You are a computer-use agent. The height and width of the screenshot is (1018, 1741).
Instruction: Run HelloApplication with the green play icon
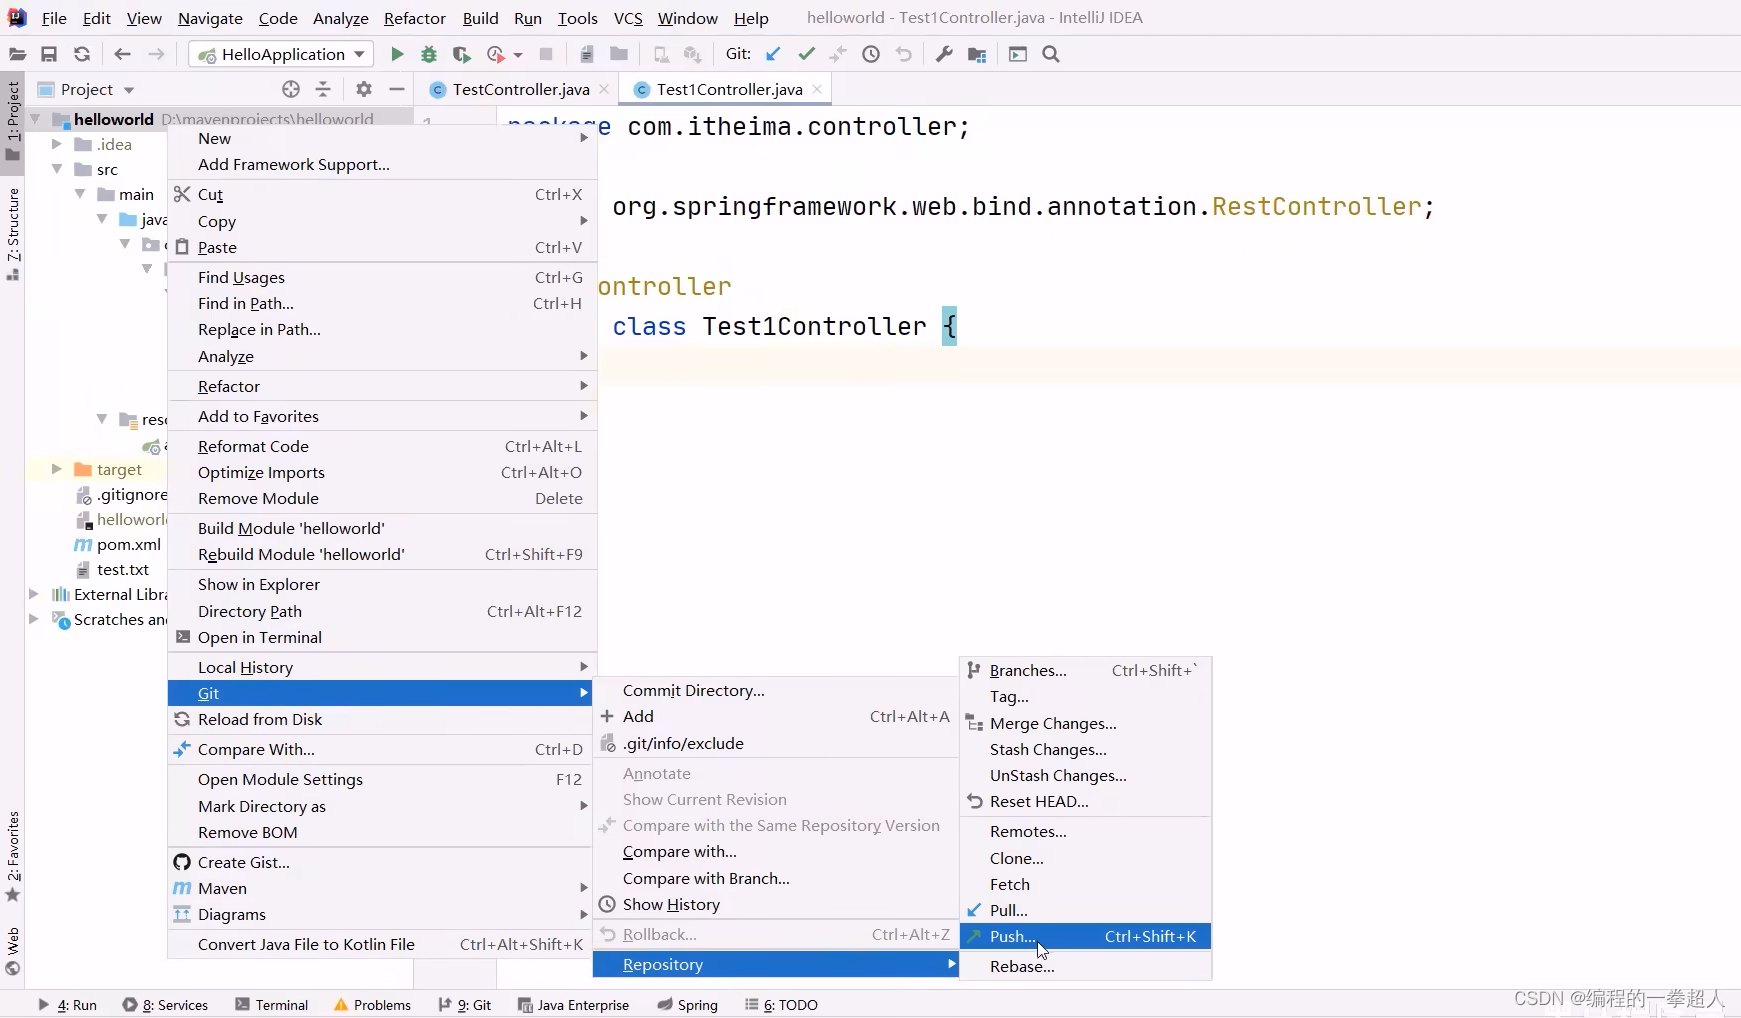(x=397, y=54)
